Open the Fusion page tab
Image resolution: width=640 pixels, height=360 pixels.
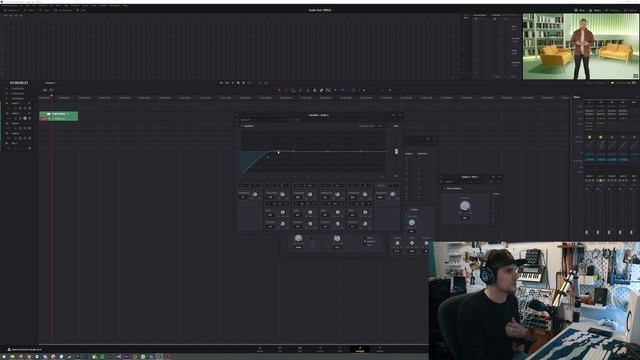320,349
